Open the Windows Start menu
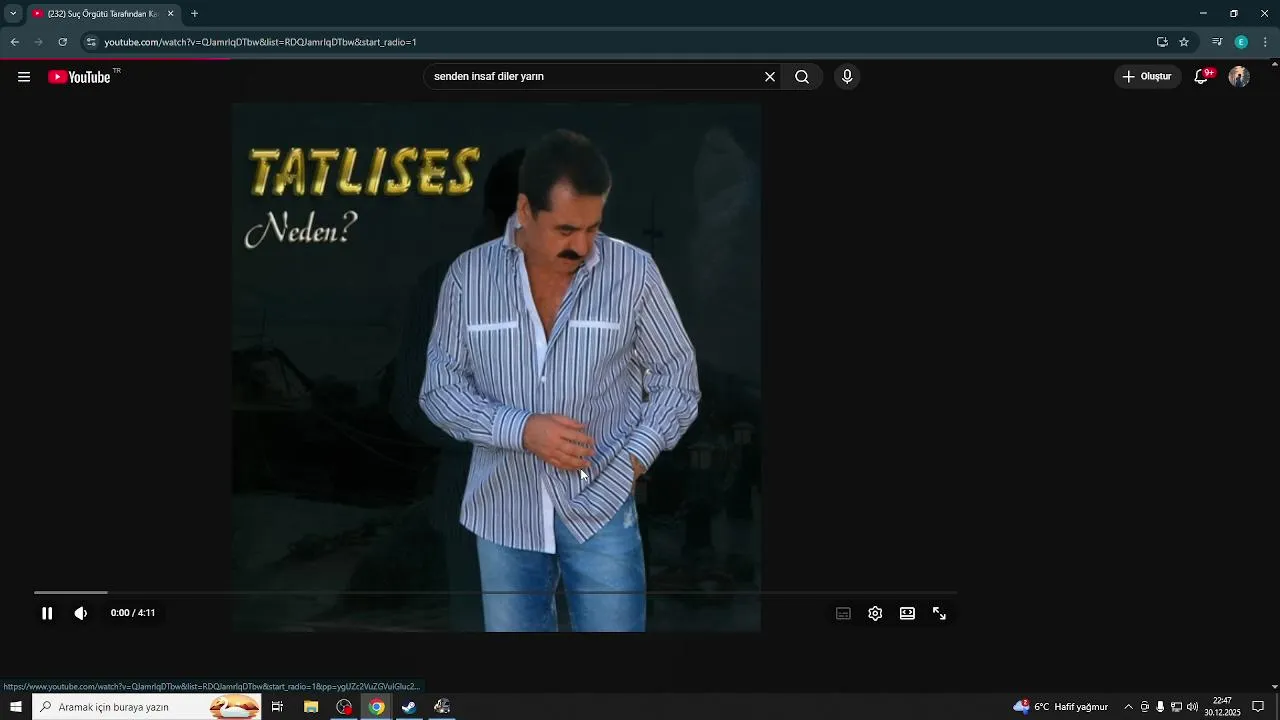This screenshot has width=1280, height=720. (x=15, y=707)
